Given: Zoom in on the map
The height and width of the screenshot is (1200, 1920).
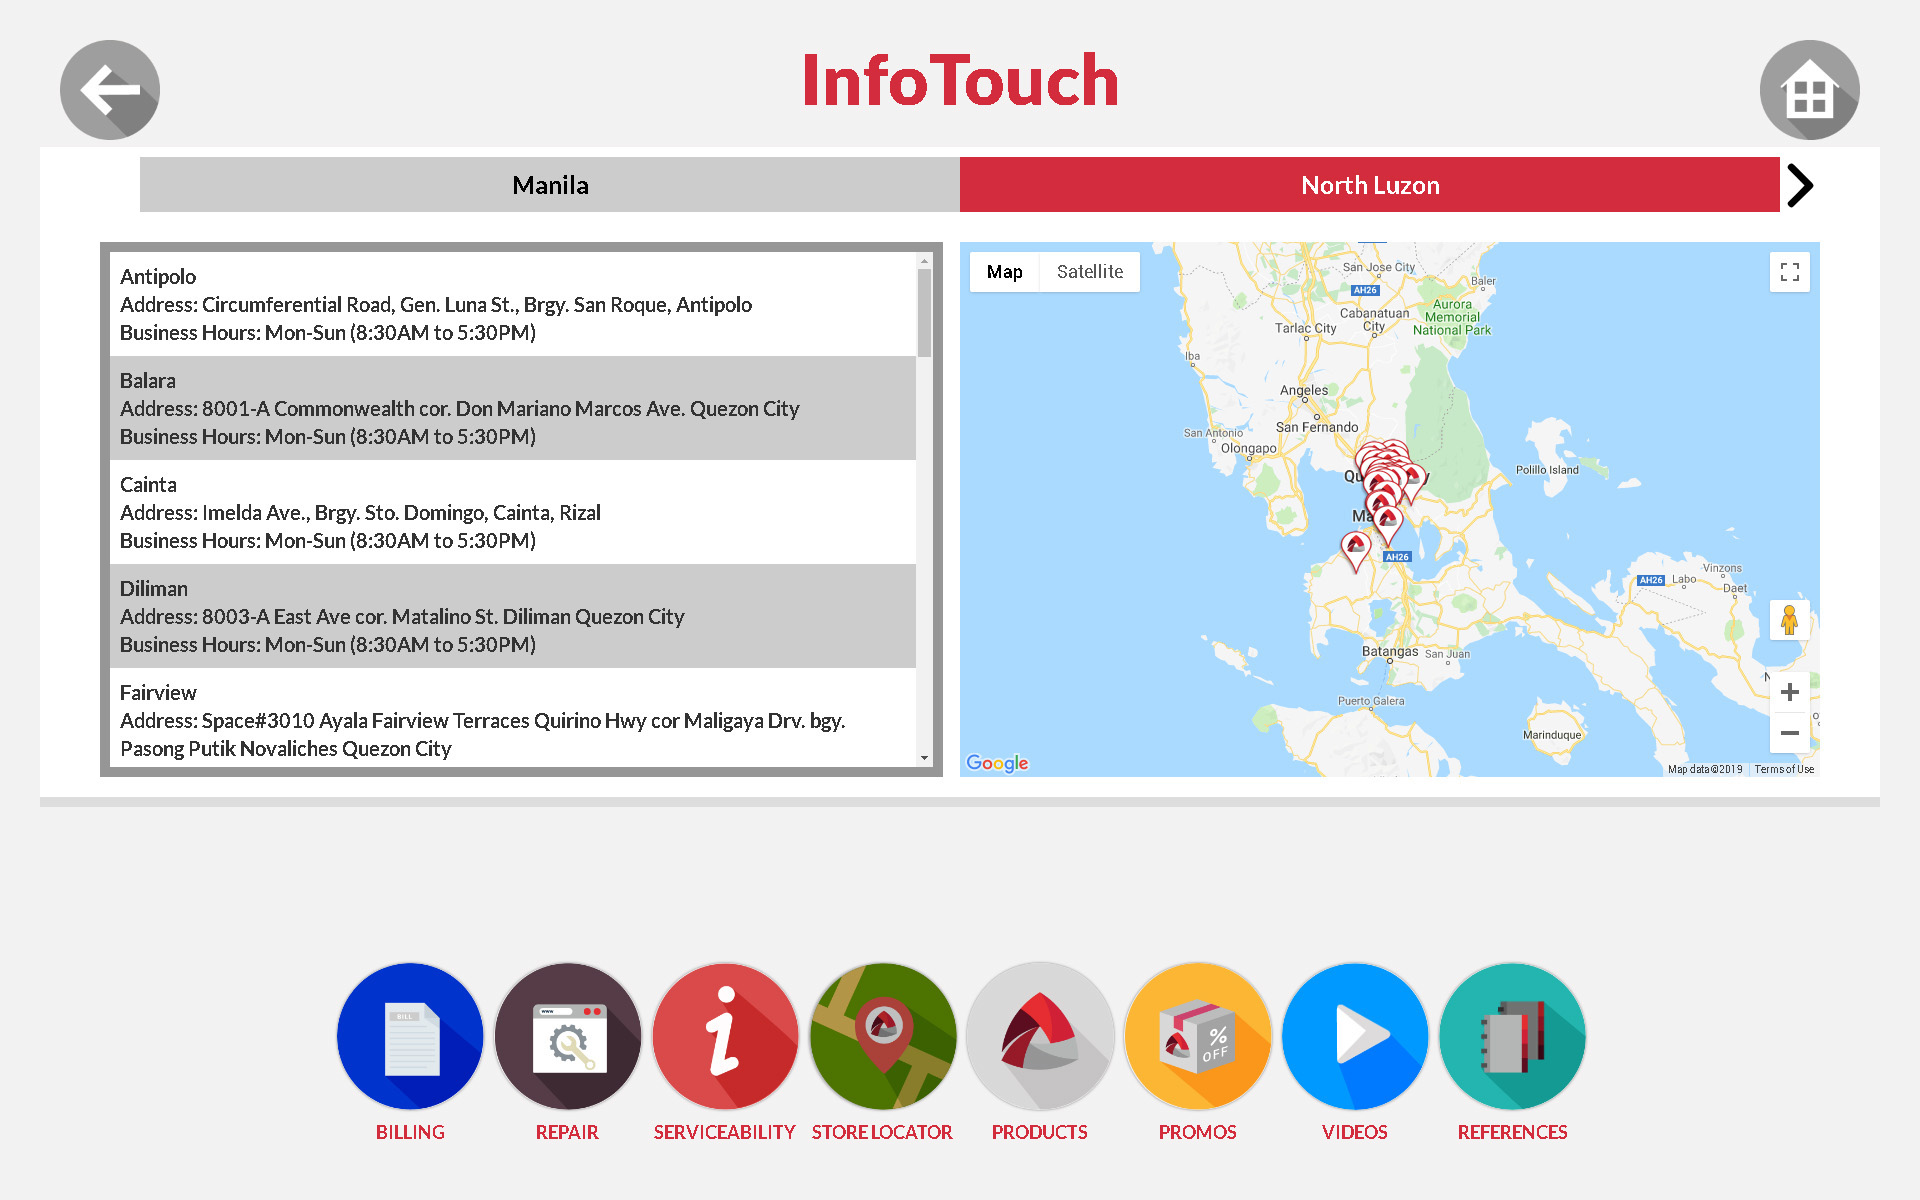Looking at the screenshot, I should [1789, 692].
